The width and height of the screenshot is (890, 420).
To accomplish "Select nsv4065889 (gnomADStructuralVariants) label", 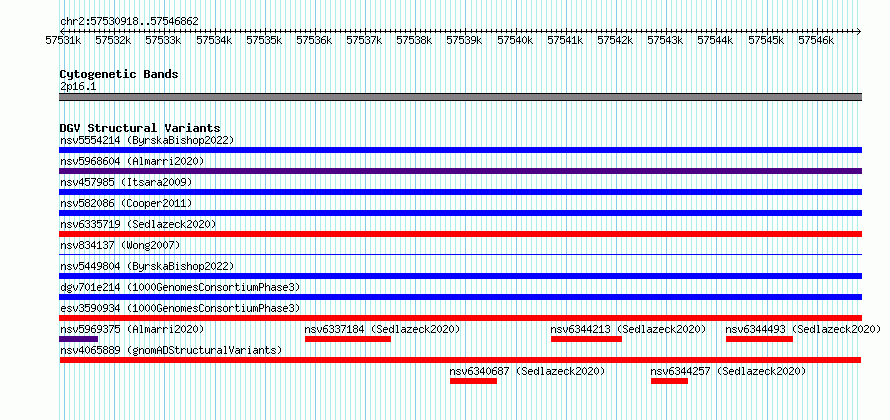I will [x=171, y=350].
